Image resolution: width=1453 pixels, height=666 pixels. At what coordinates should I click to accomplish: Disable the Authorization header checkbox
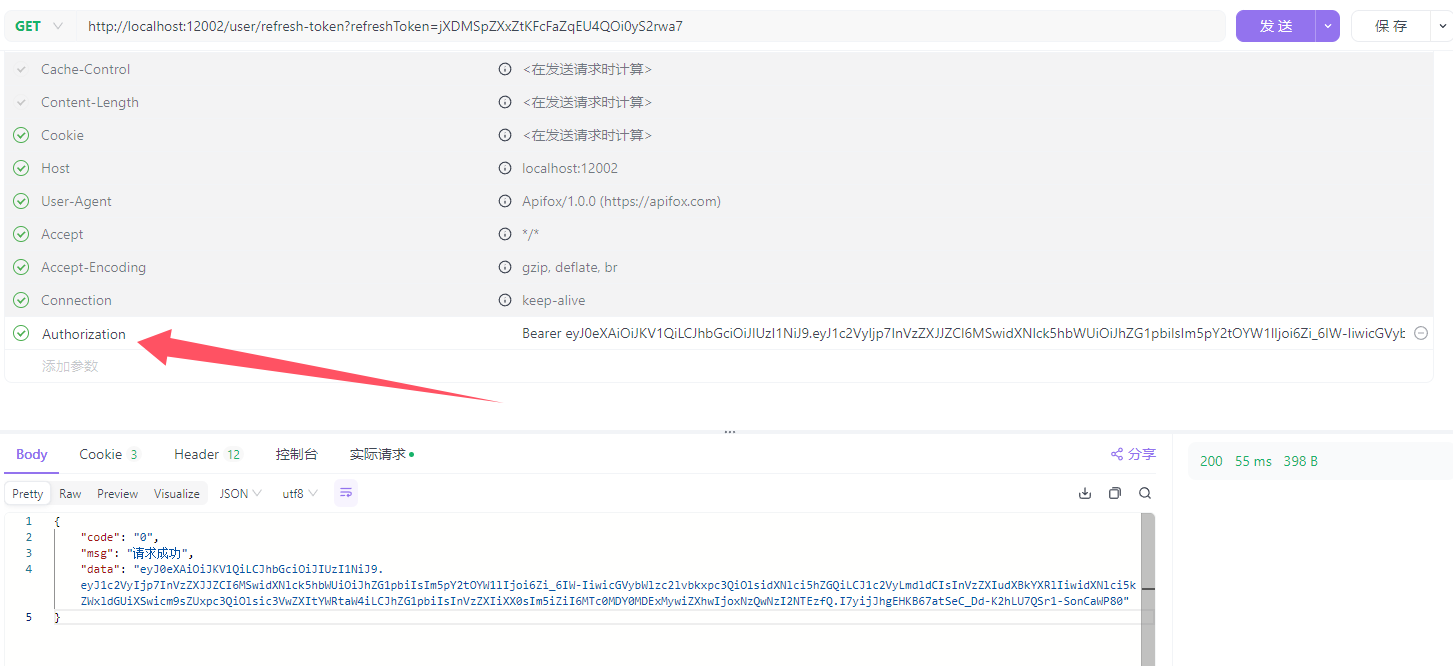coord(21,334)
